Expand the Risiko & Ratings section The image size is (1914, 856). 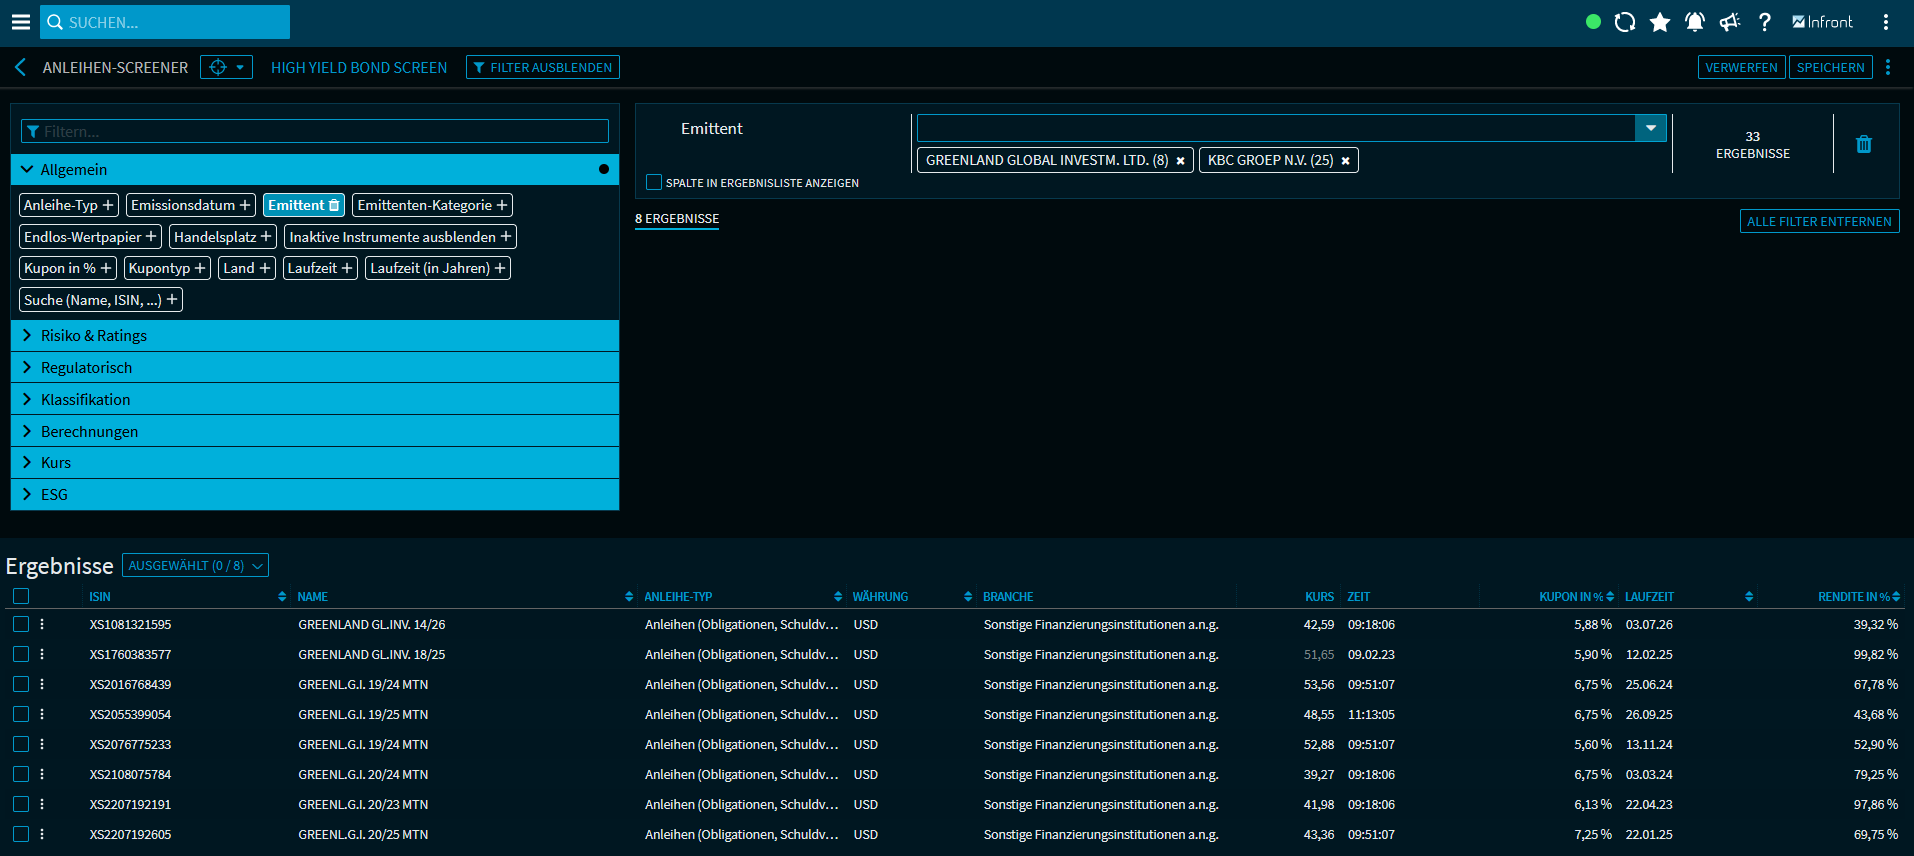(x=94, y=336)
